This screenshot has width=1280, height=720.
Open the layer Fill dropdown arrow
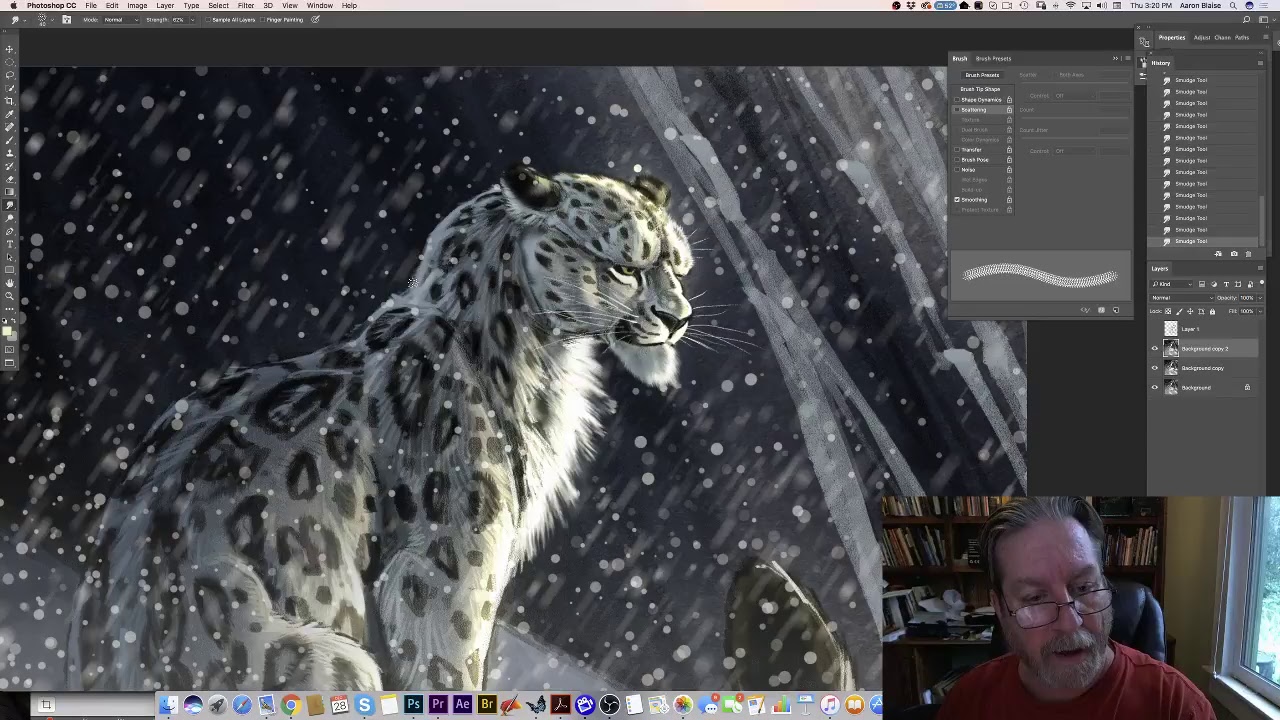tap(1260, 311)
